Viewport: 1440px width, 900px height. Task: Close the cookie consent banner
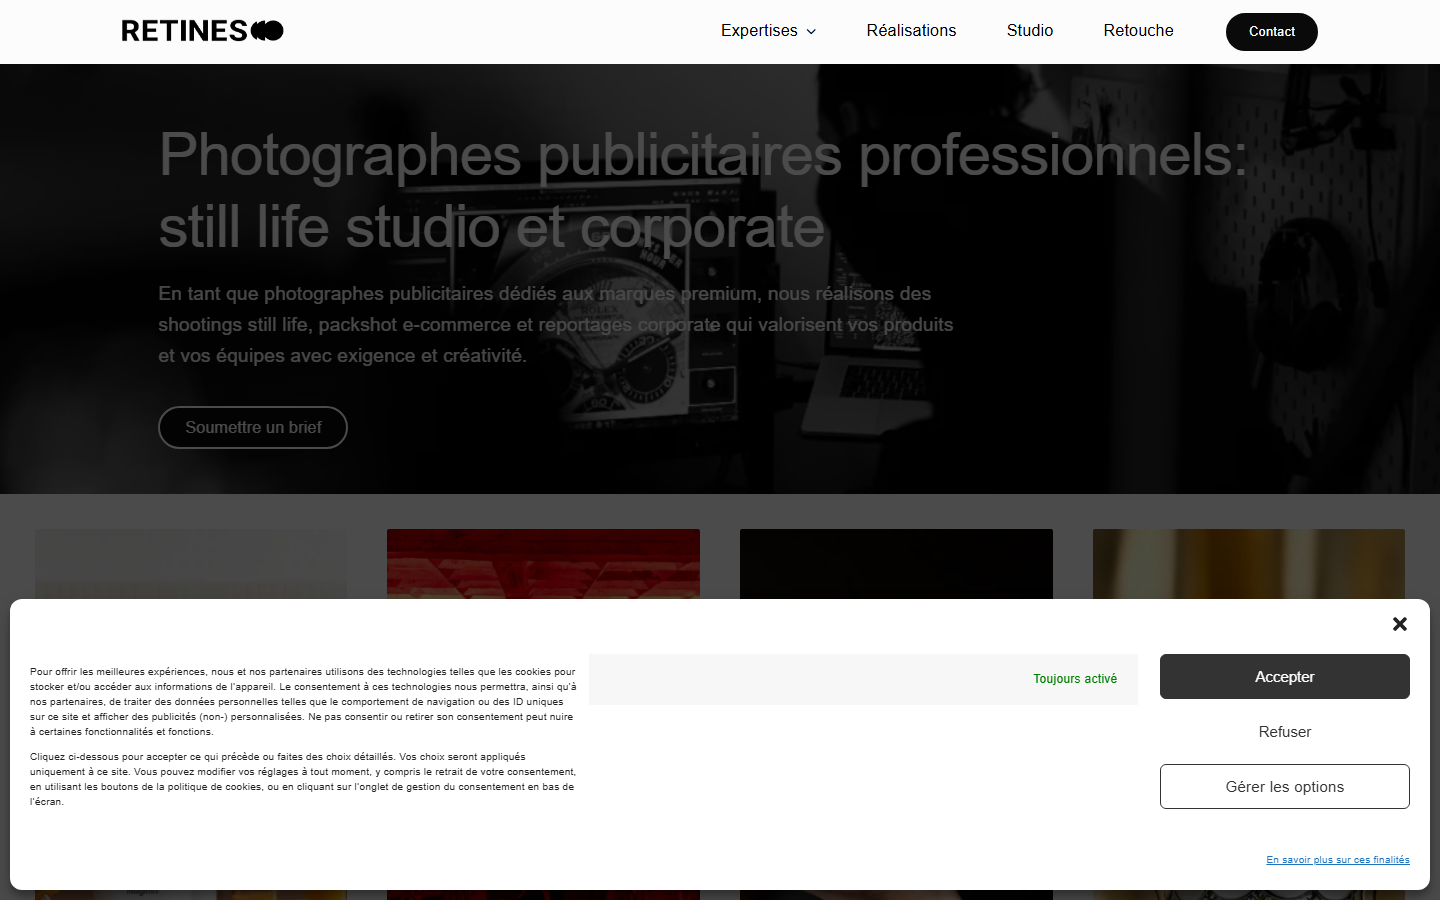tap(1400, 624)
